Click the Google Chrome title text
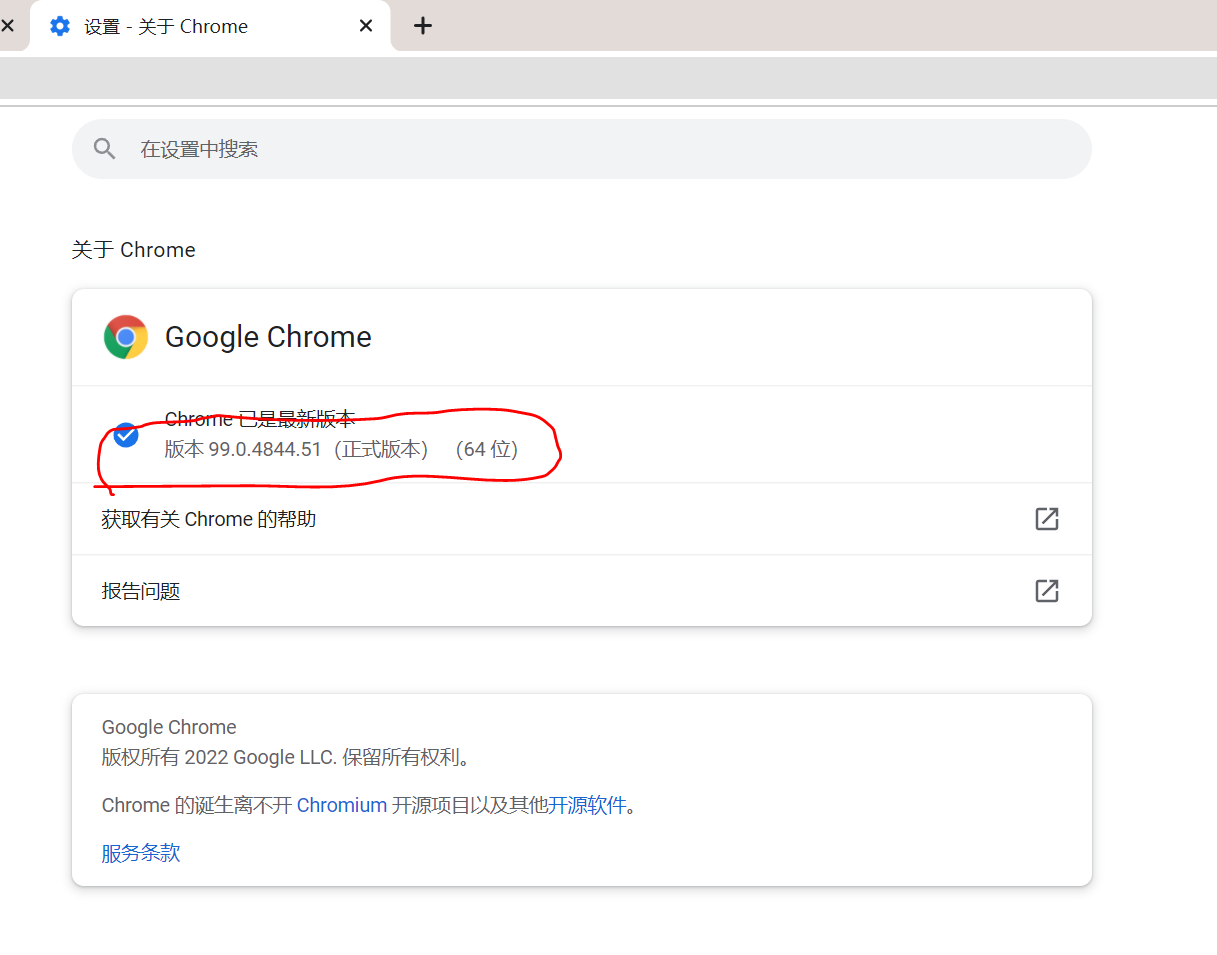Screen dimensions: 1217x955 pyautogui.click(x=268, y=337)
